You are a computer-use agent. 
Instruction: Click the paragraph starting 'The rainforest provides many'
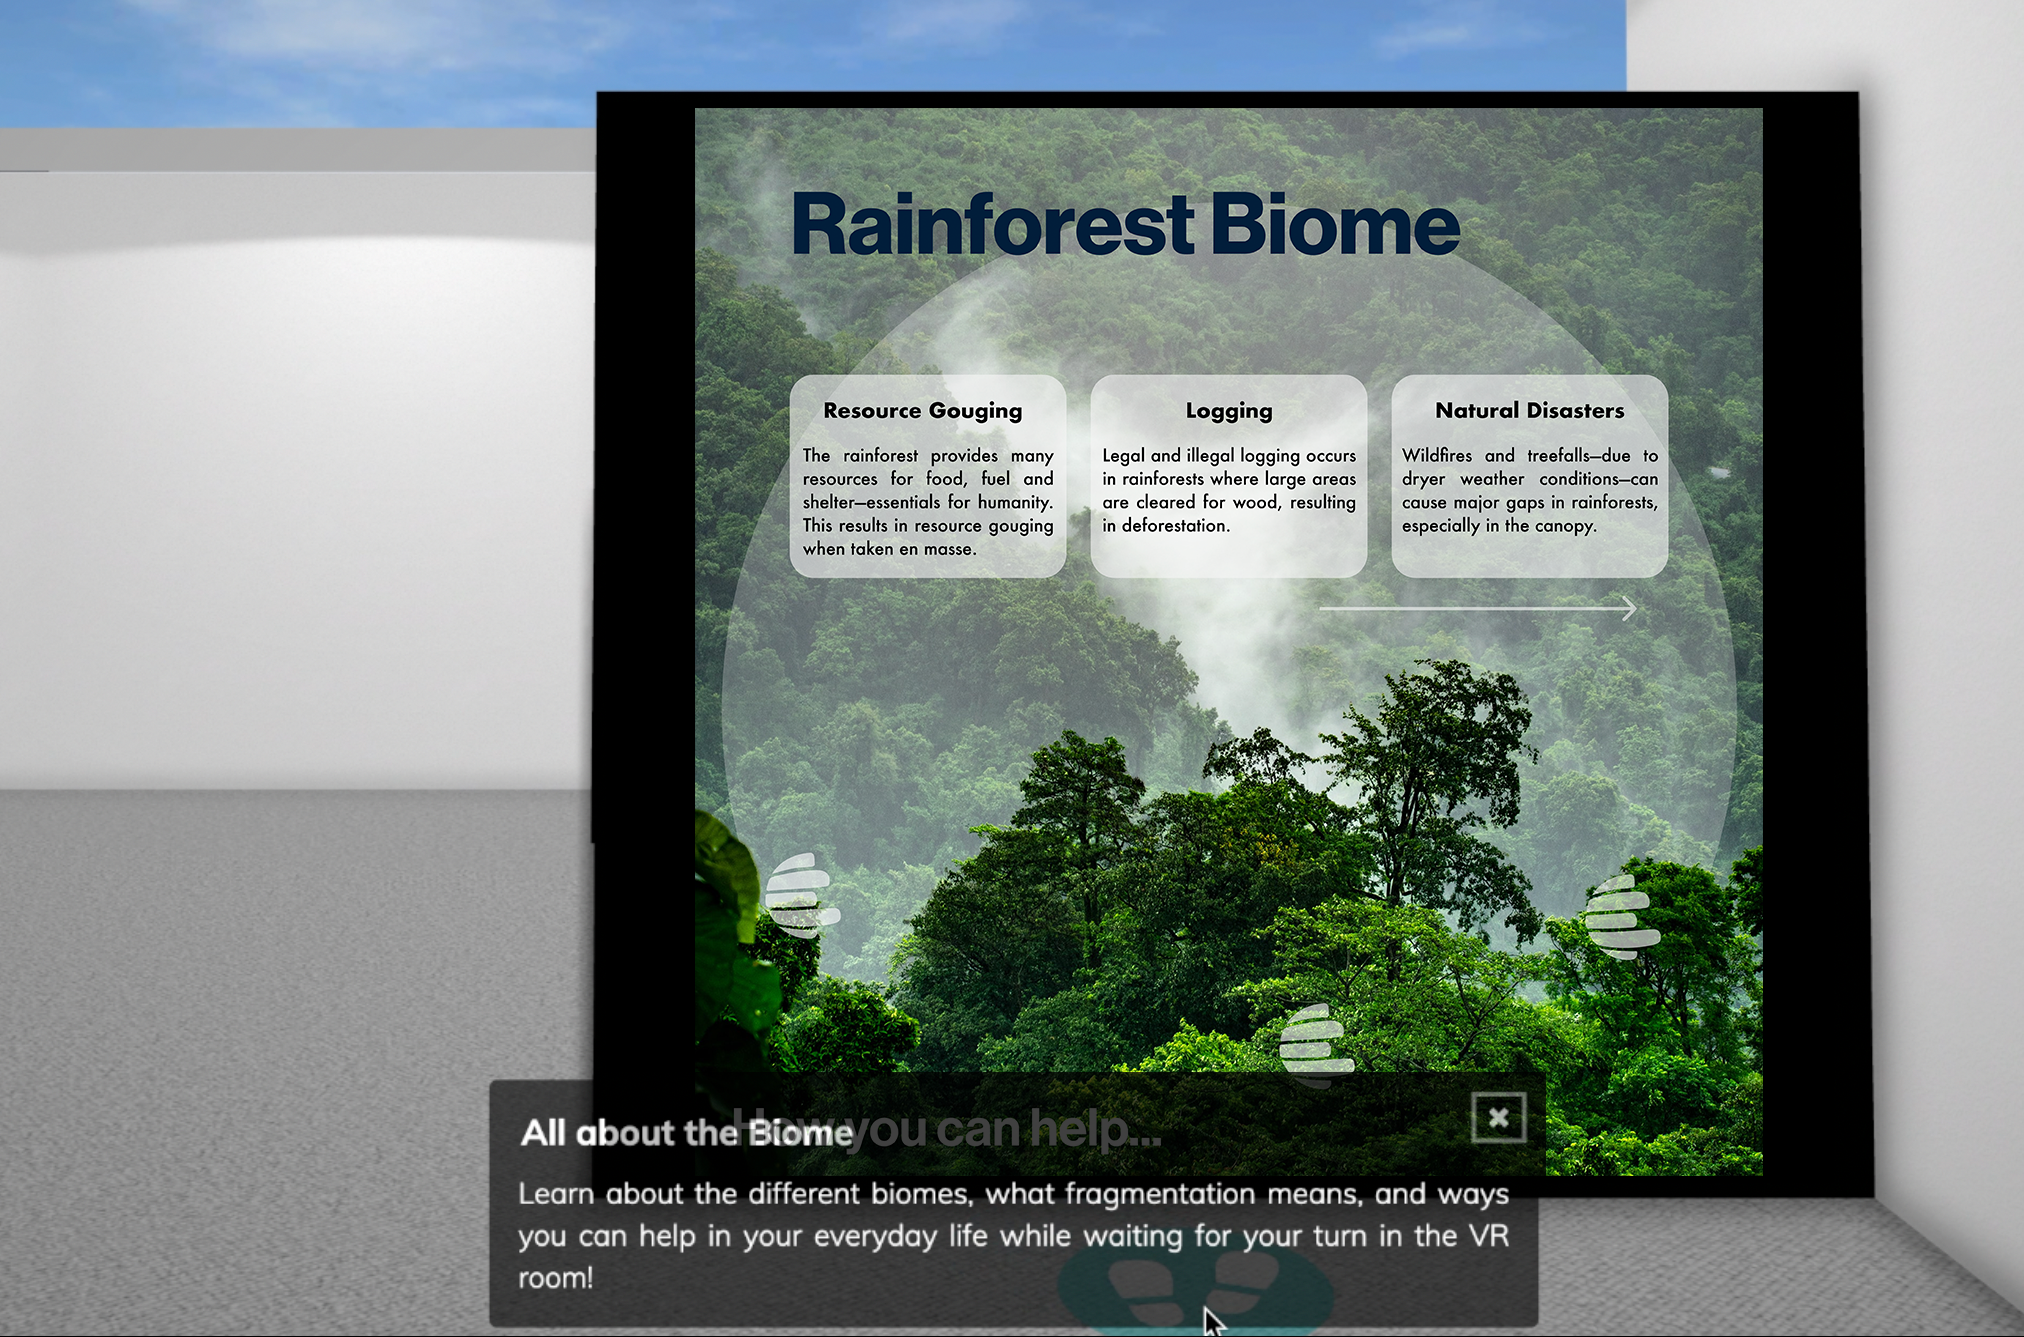[927, 502]
